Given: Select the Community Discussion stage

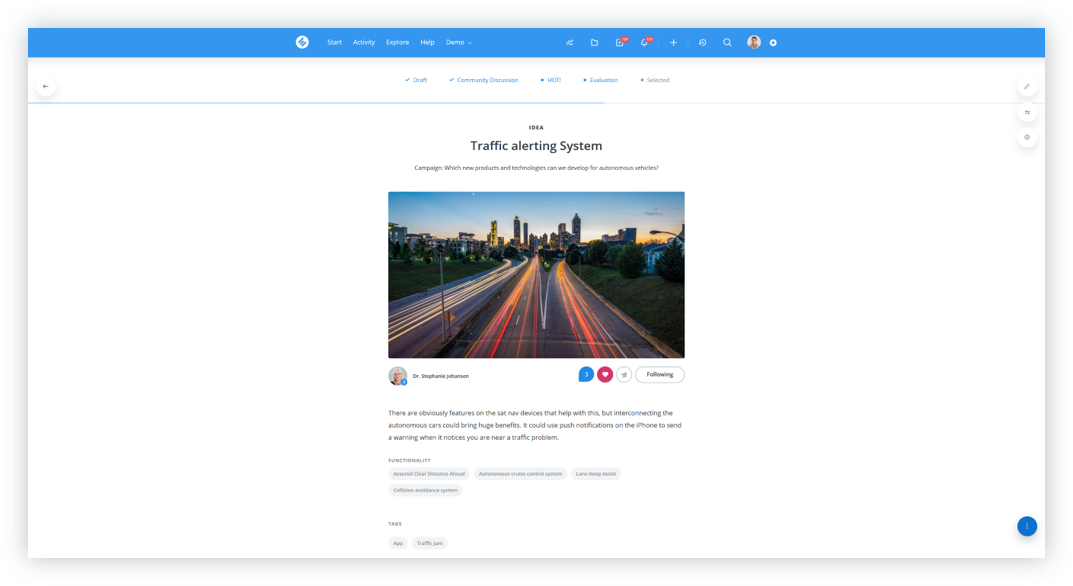Looking at the screenshot, I should (487, 80).
